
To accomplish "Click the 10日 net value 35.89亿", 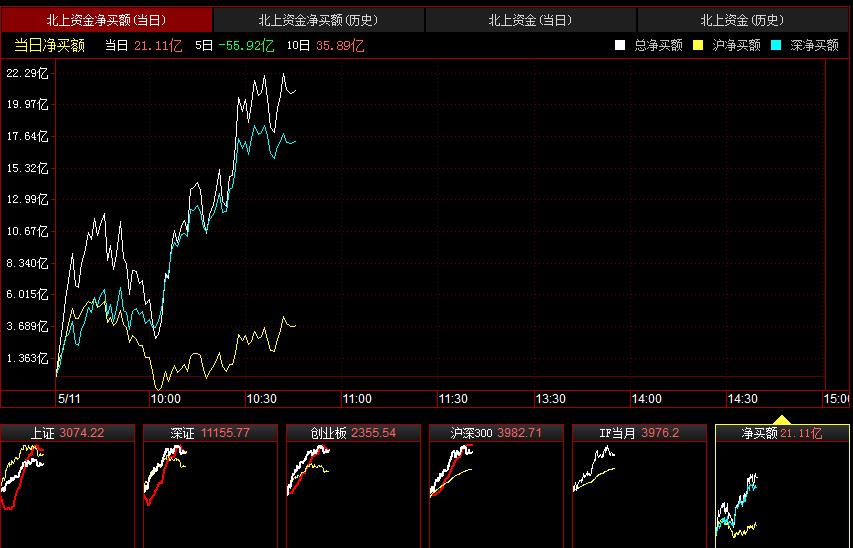I will click(339, 45).
